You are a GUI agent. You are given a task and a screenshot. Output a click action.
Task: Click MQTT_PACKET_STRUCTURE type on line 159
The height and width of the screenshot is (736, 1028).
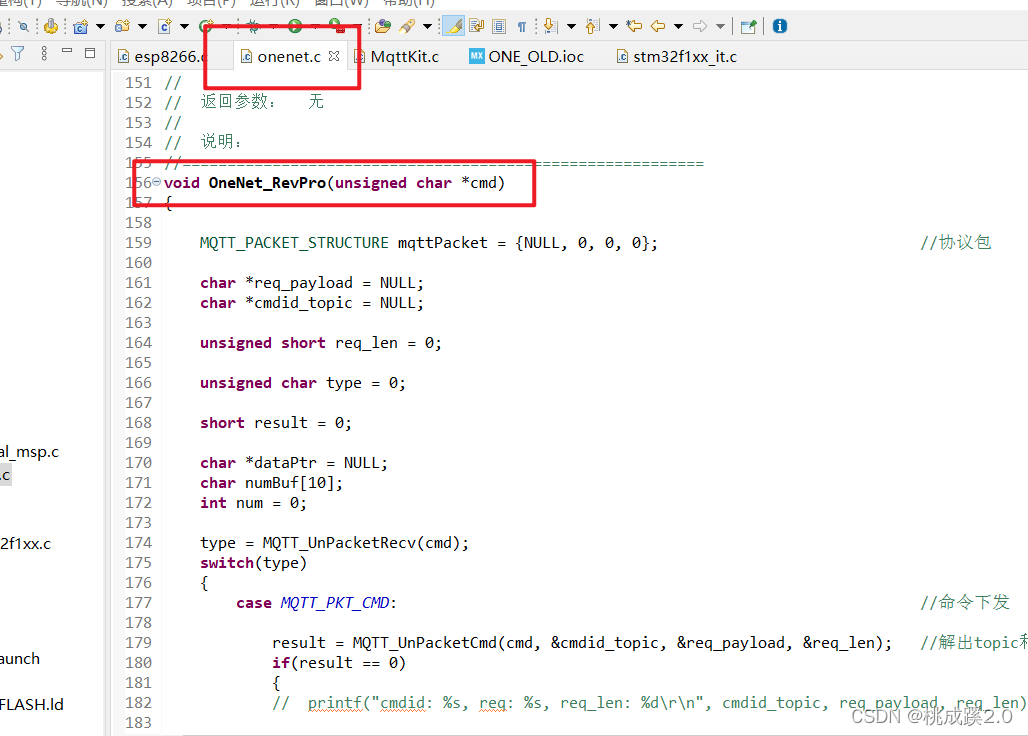pyautogui.click(x=294, y=243)
